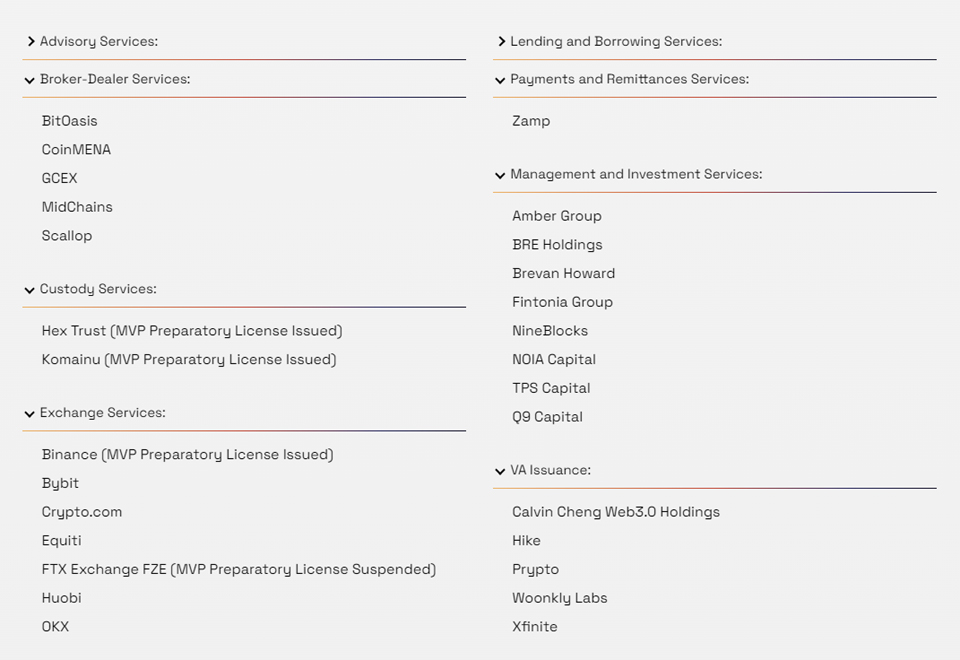Click Binance in Exchange Services
The image size is (960, 660).
[x=187, y=455]
